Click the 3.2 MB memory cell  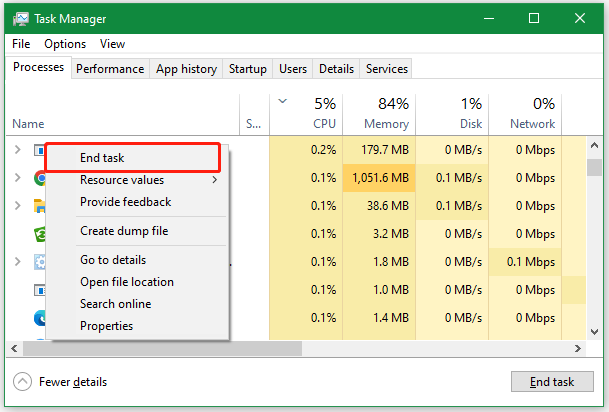(x=379, y=234)
